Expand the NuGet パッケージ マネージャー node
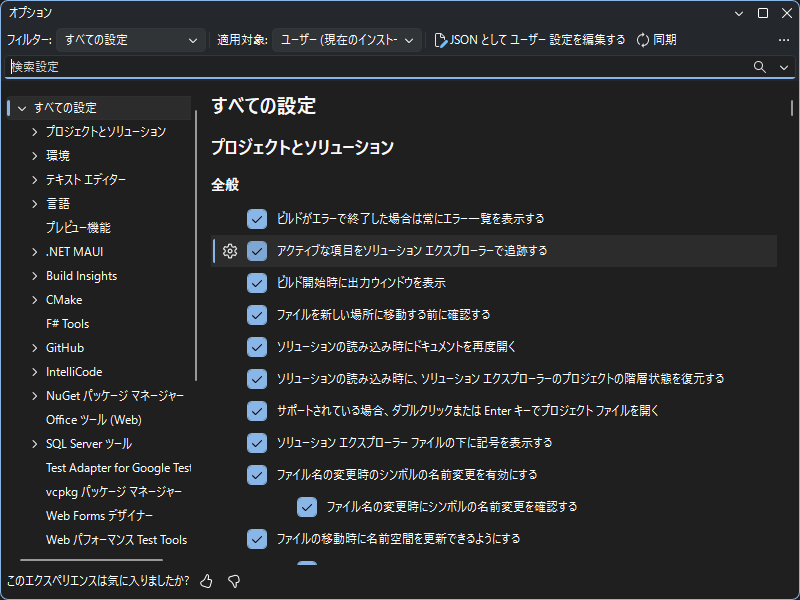 (35, 396)
